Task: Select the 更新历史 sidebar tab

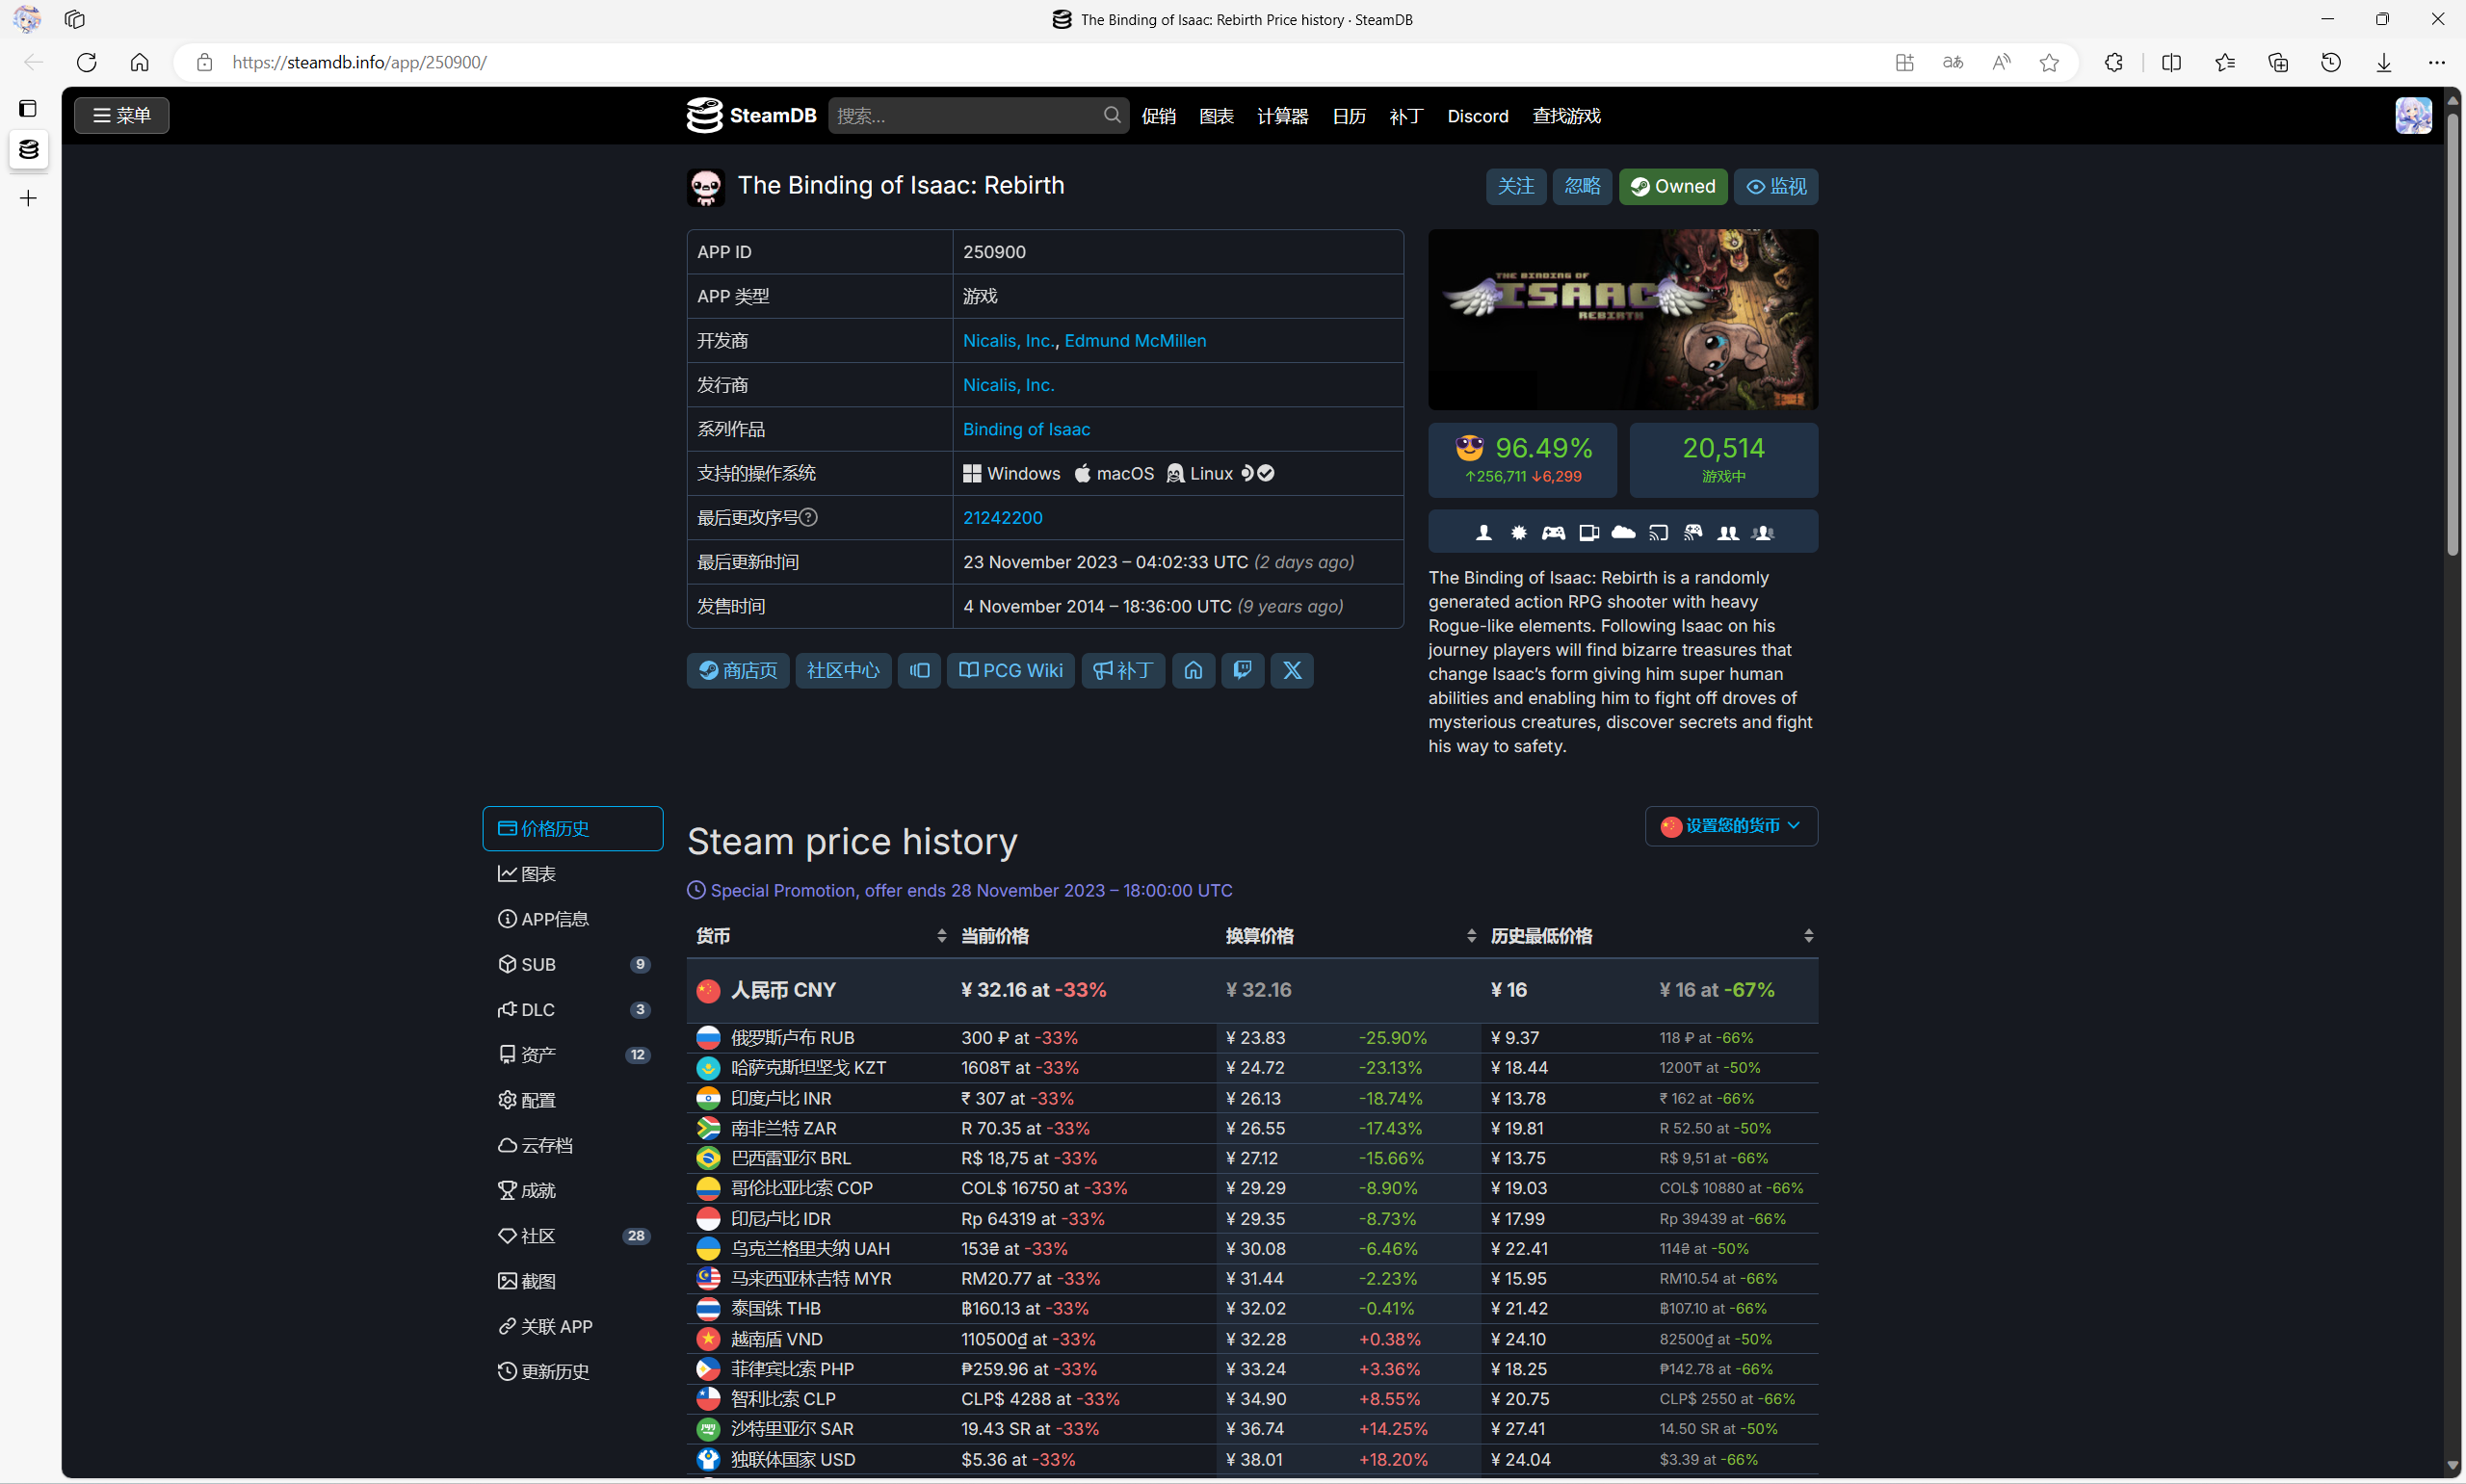Action: pyautogui.click(x=573, y=1372)
